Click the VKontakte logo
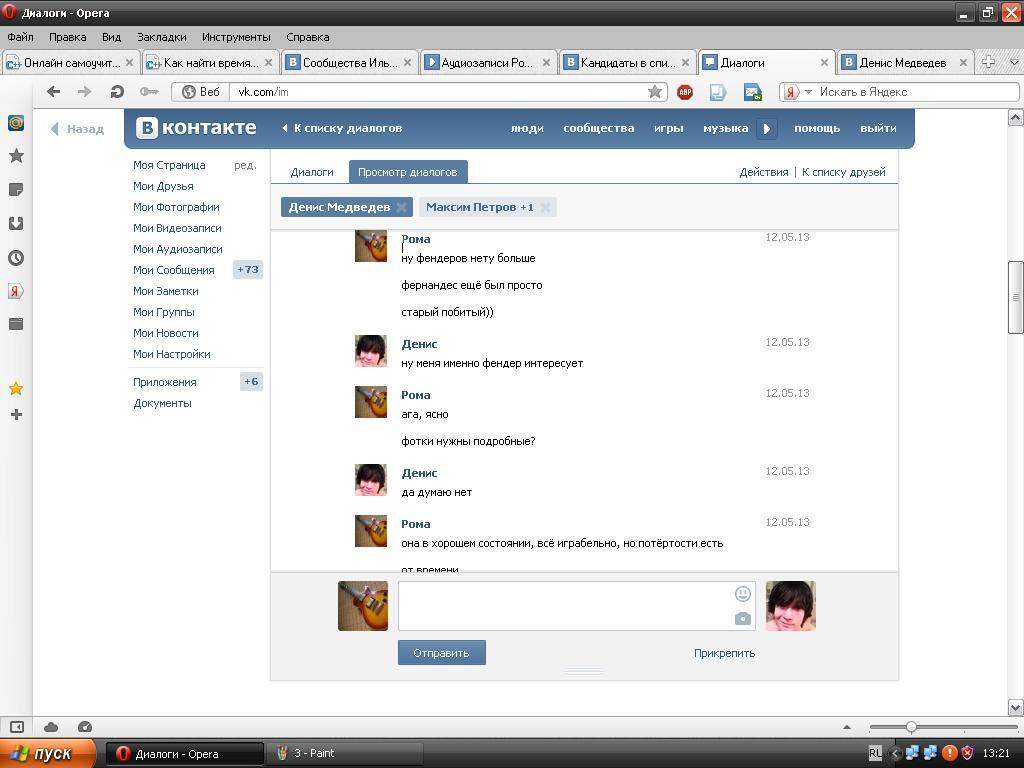 coord(196,127)
